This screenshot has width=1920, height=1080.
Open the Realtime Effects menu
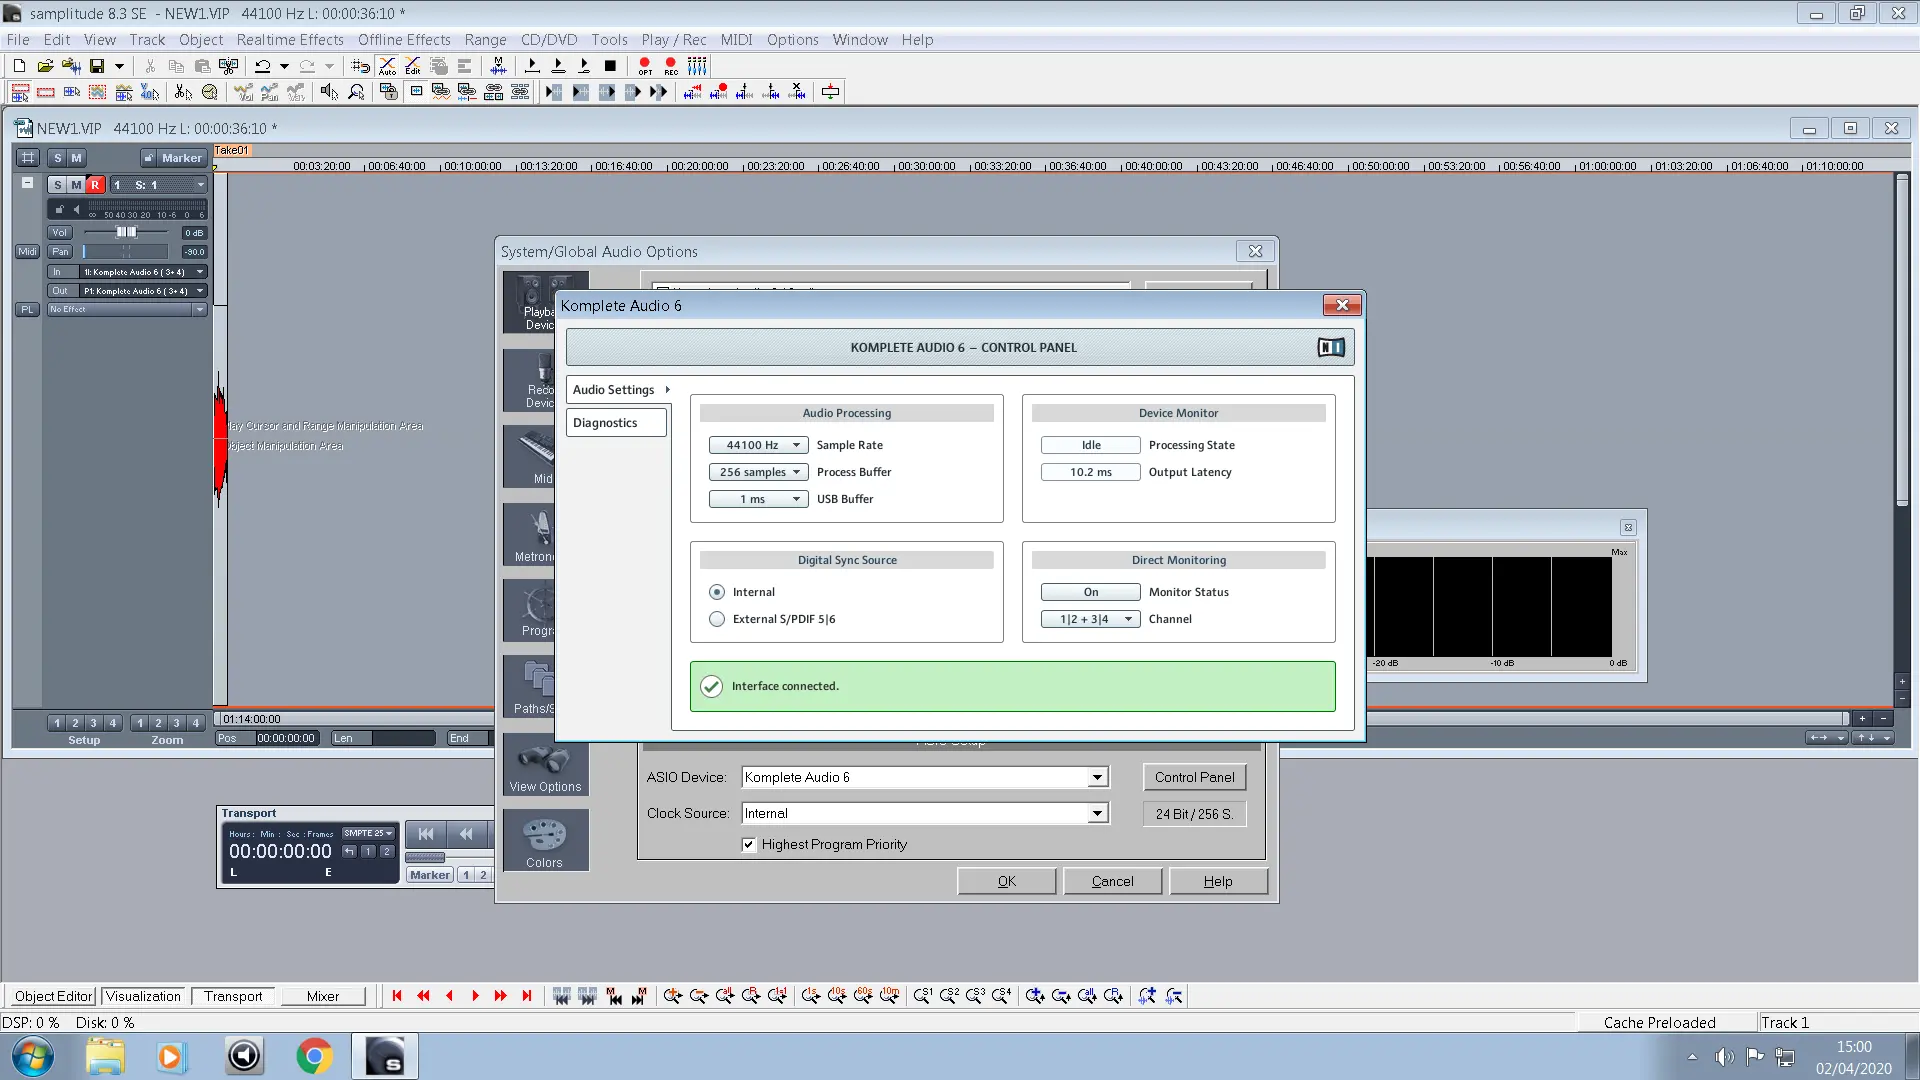290,40
